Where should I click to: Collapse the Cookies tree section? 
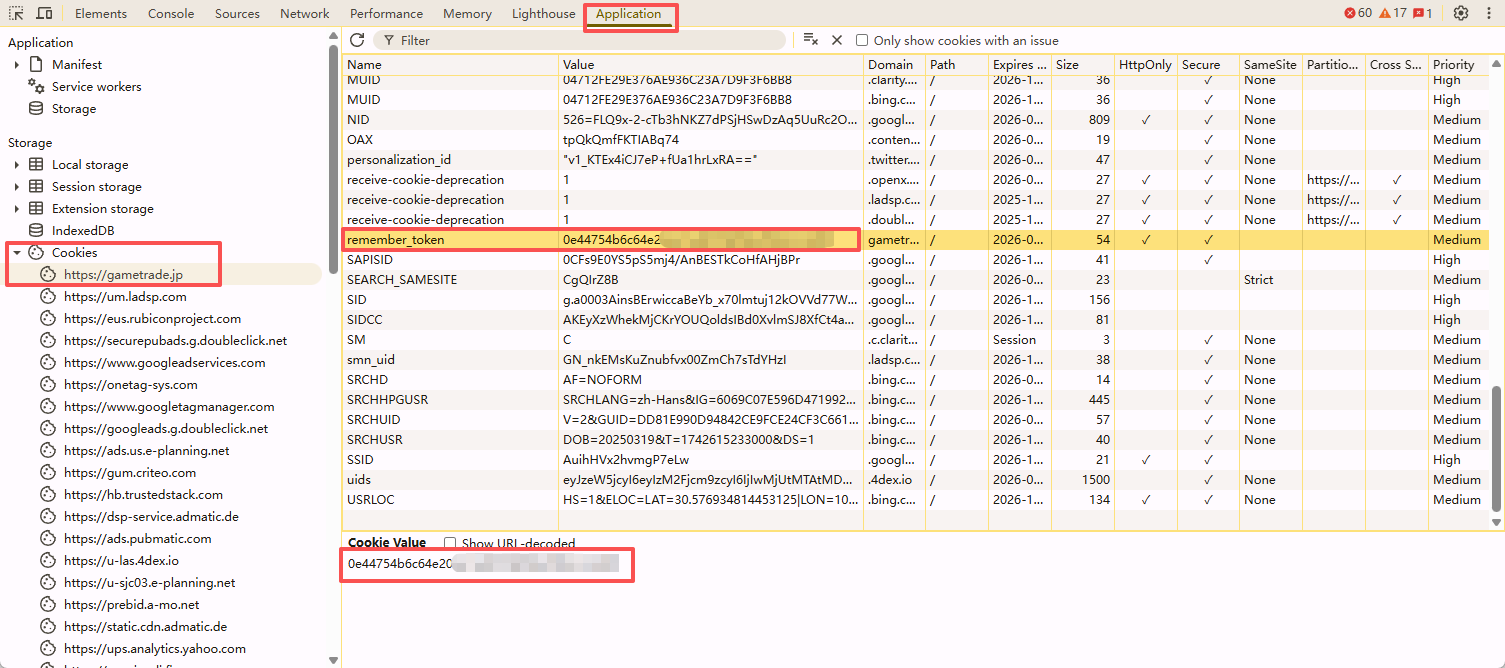pos(17,253)
